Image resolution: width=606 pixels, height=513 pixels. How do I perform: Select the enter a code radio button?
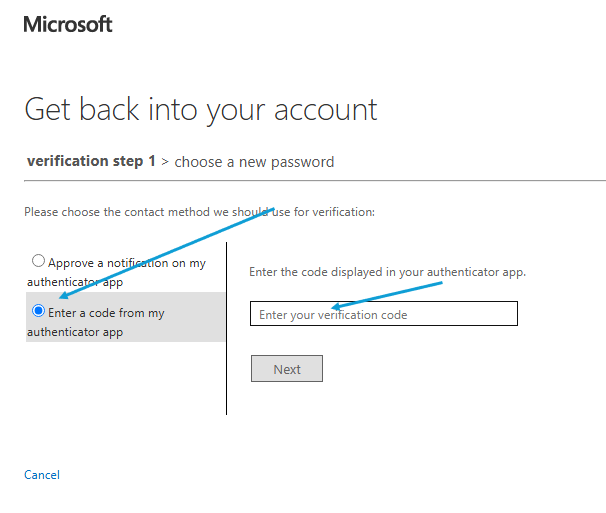[x=39, y=311]
